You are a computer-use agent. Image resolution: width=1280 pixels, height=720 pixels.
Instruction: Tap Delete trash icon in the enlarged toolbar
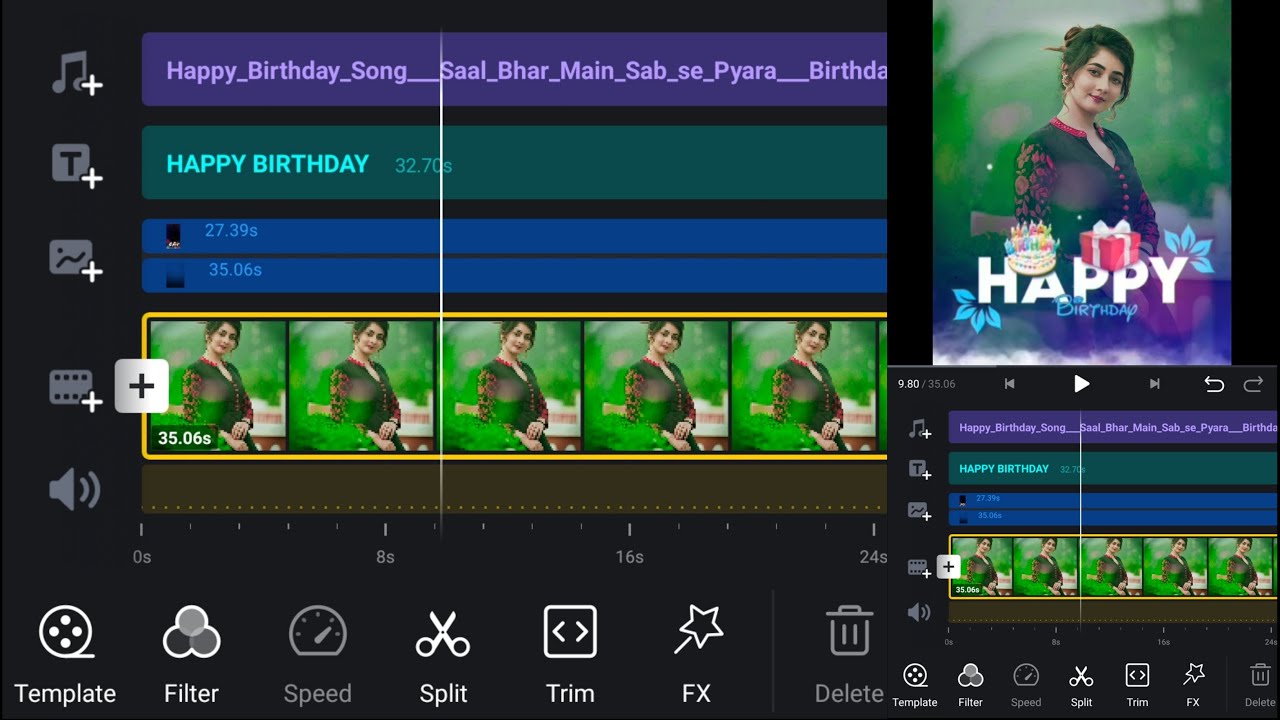(849, 656)
